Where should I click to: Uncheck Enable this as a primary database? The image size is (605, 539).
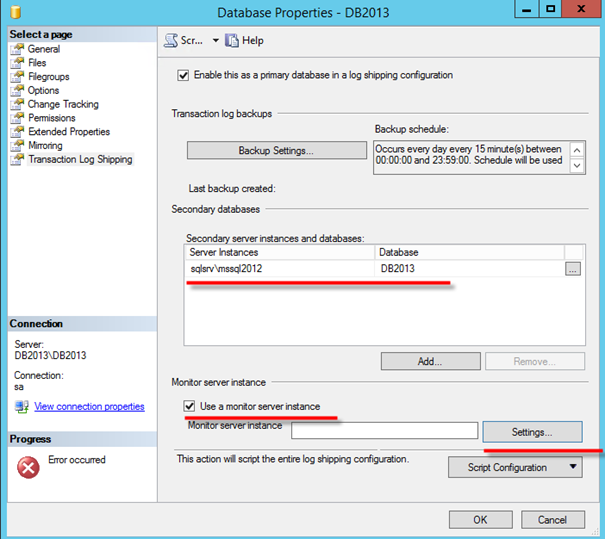[183, 75]
